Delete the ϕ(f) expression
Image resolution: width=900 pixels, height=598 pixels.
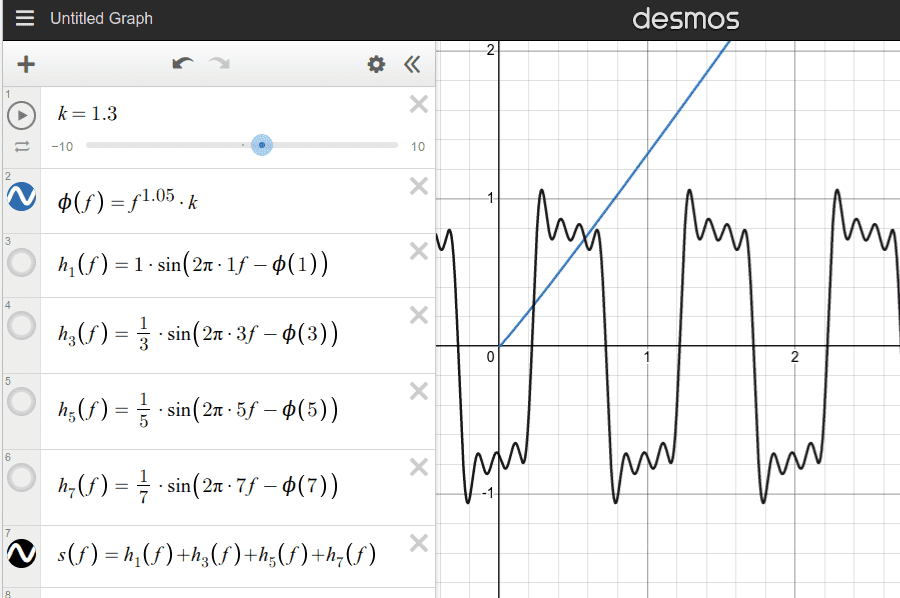419,187
